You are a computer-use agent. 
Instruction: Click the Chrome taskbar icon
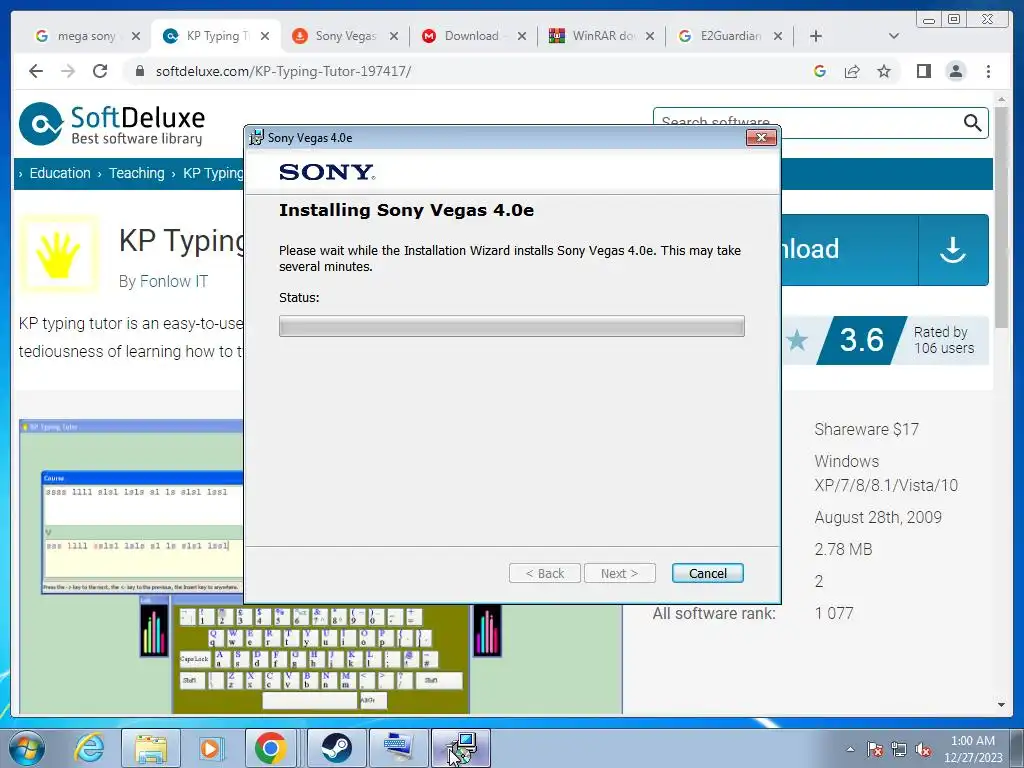(x=271, y=748)
